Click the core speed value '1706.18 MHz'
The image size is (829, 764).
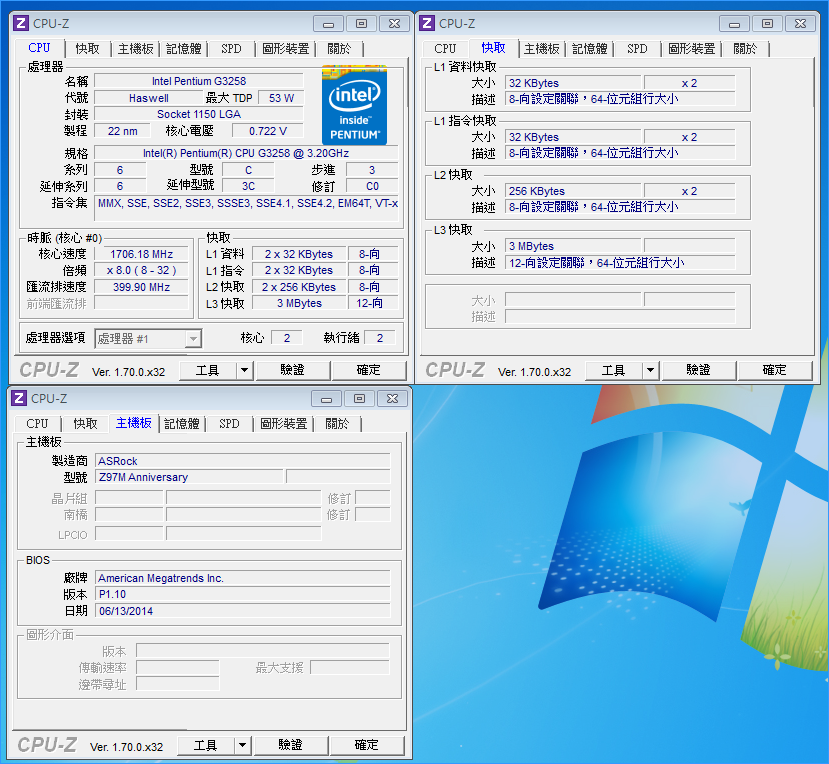(141, 254)
